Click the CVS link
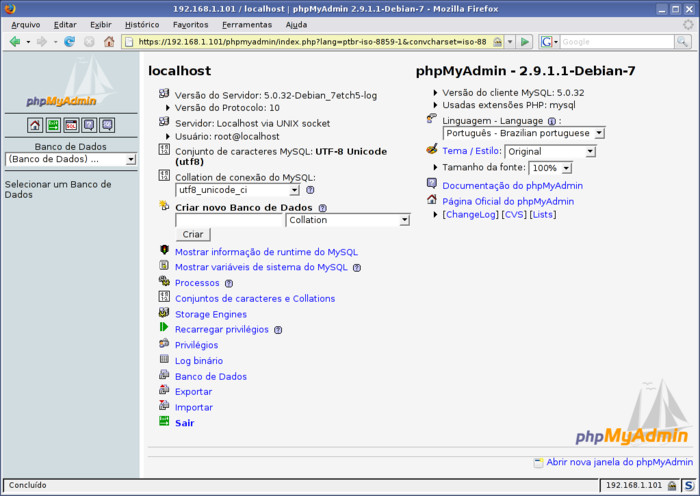The height and width of the screenshot is (496, 700). pos(514,214)
